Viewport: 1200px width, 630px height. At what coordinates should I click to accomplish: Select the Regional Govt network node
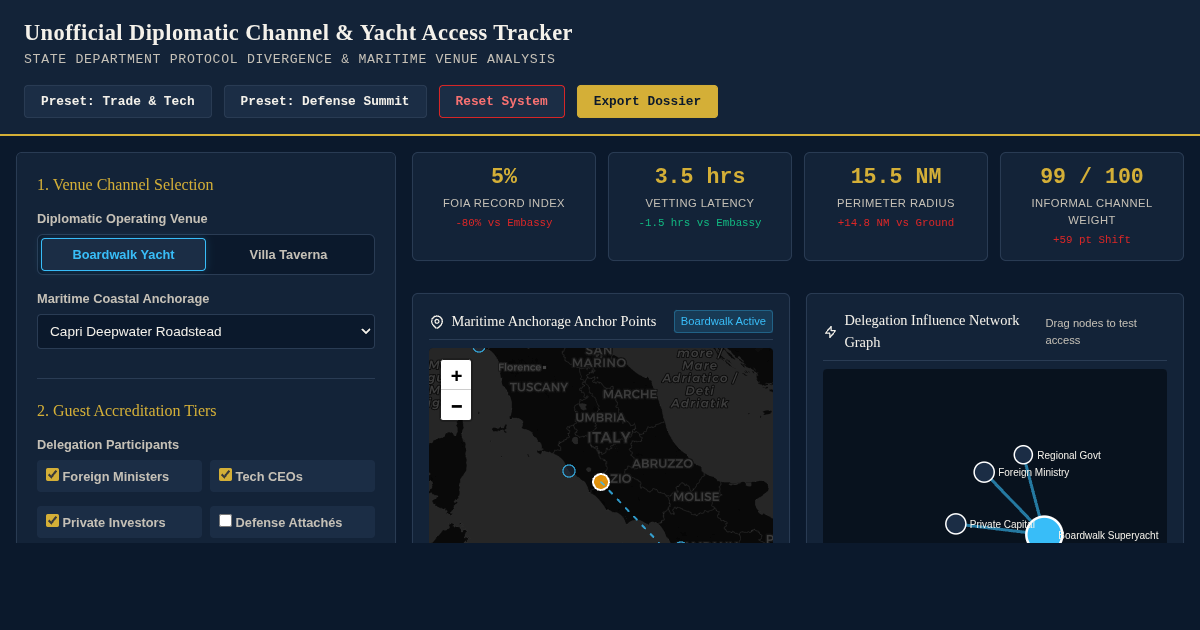coord(1023,455)
